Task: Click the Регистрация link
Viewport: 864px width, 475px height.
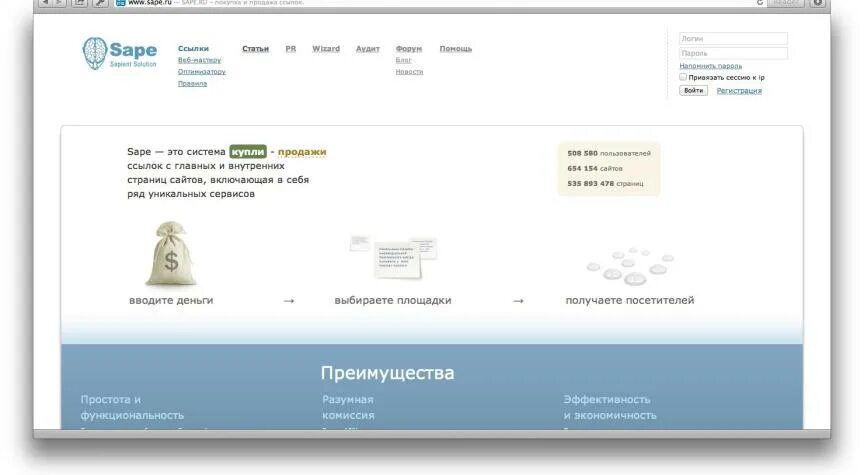Action: pyautogui.click(x=739, y=90)
